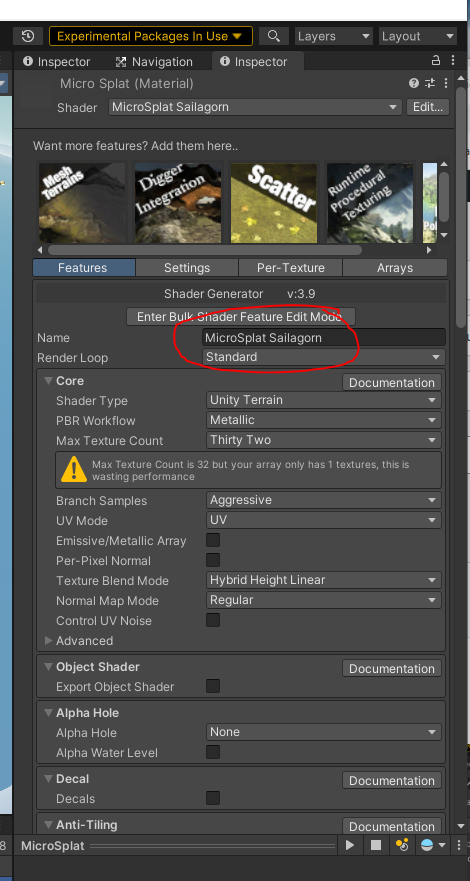This screenshot has width=470, height=881.
Task: Open the Inspector tab kebab menu
Action: 453,61
